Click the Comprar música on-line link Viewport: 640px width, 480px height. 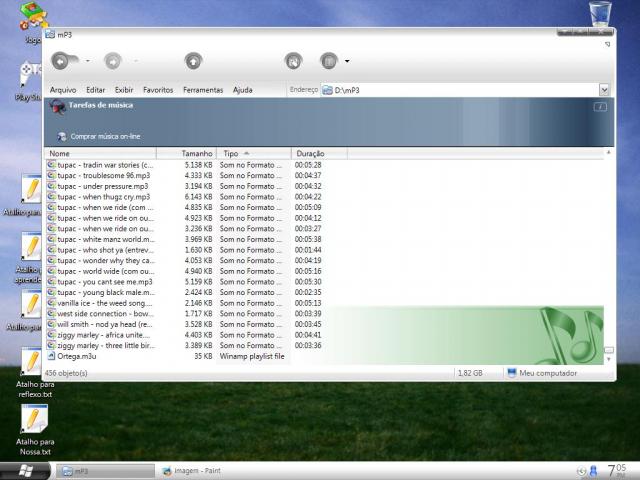(x=105, y=136)
